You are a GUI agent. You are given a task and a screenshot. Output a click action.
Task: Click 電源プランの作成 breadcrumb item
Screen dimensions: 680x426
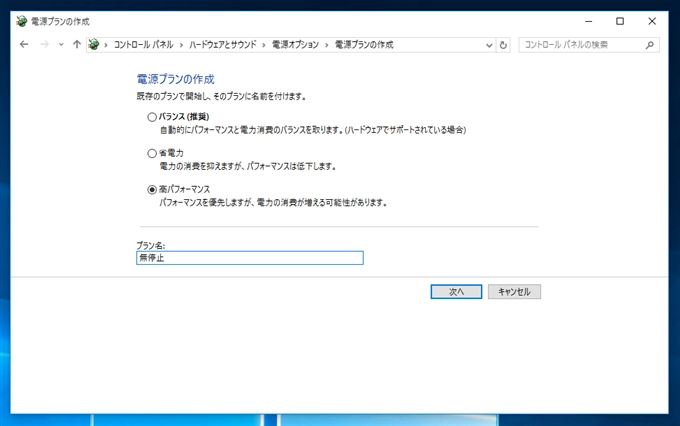(364, 45)
